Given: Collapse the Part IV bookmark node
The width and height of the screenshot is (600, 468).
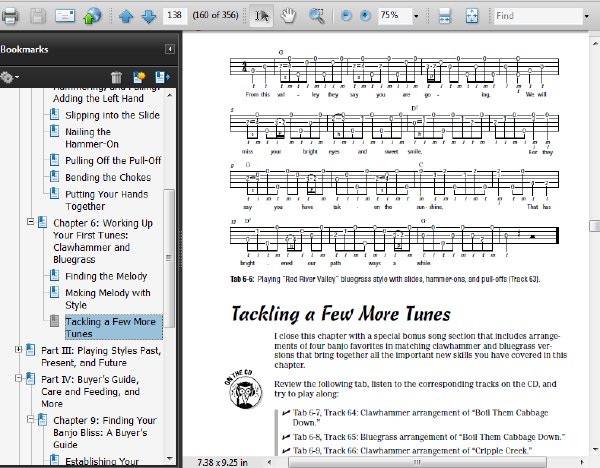Looking at the screenshot, I should pos(18,378).
